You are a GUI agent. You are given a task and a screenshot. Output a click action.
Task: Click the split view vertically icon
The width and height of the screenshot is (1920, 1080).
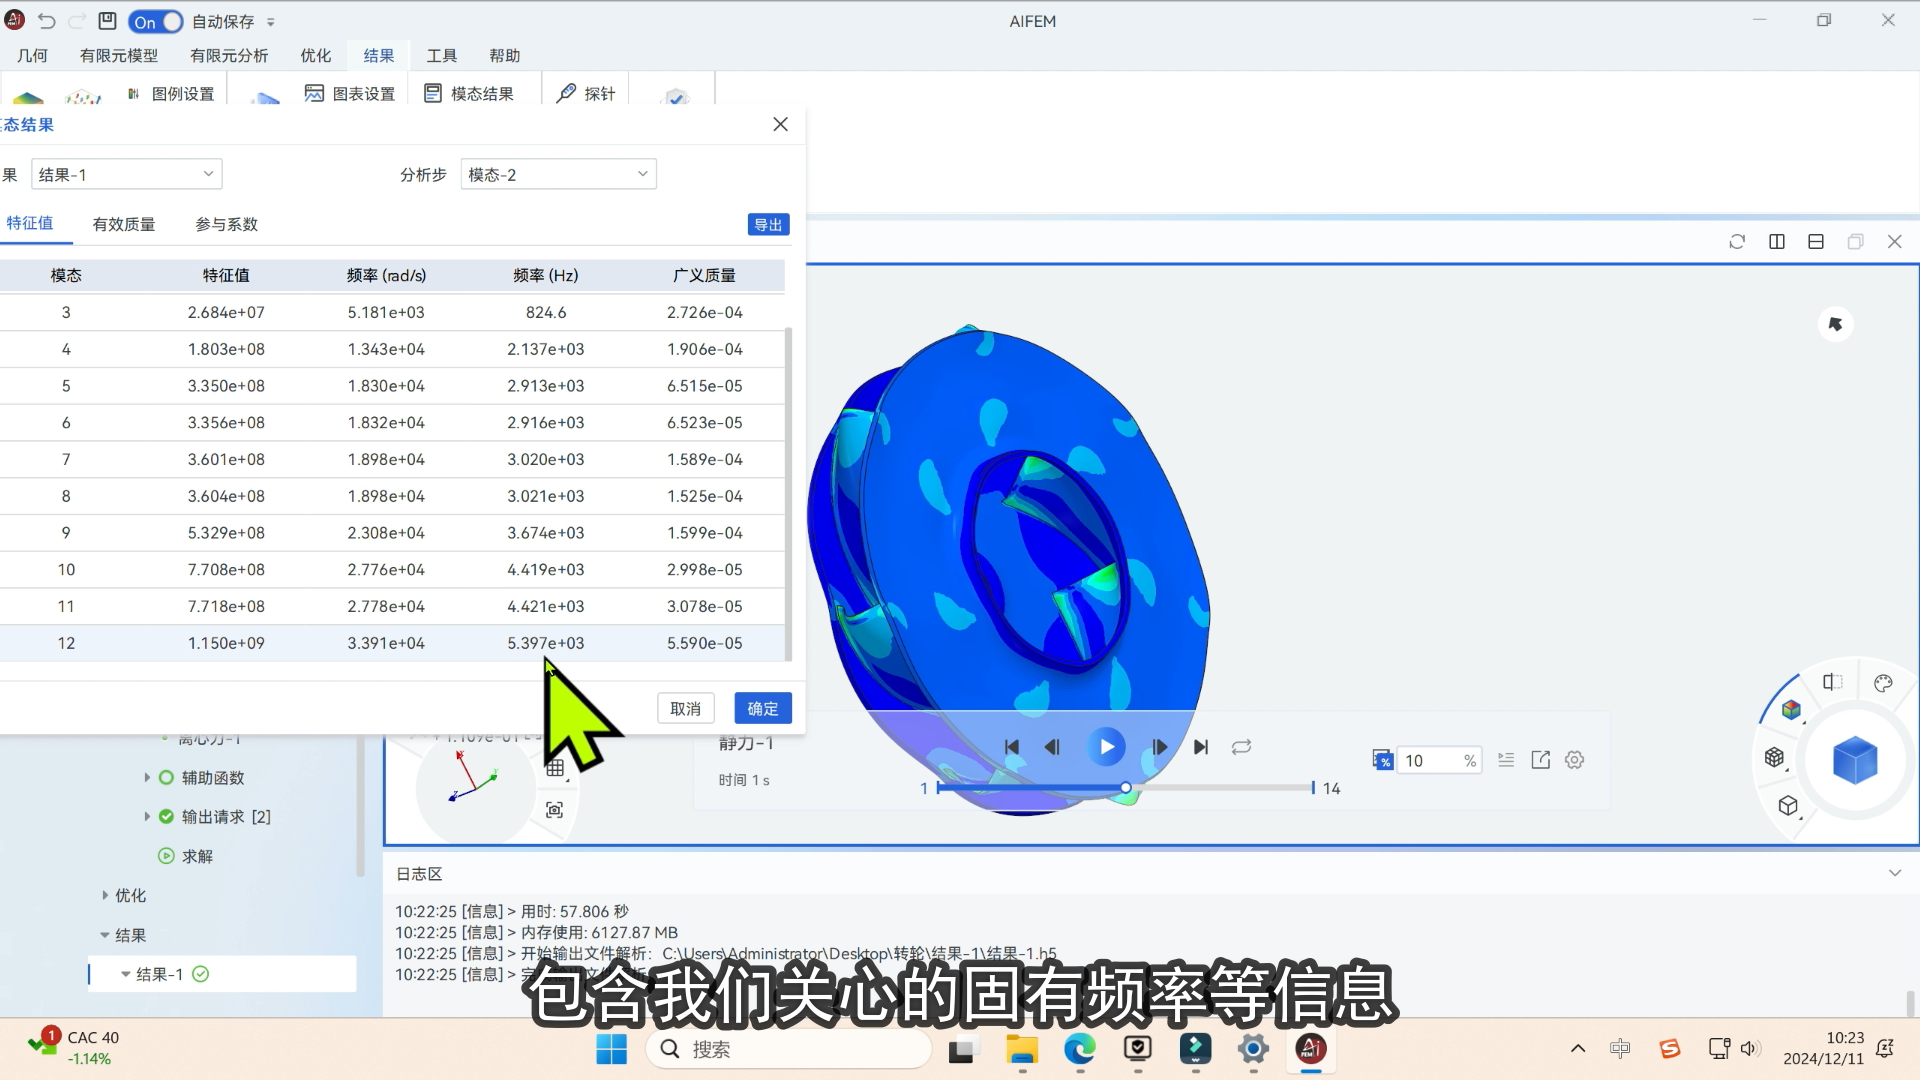point(1777,242)
